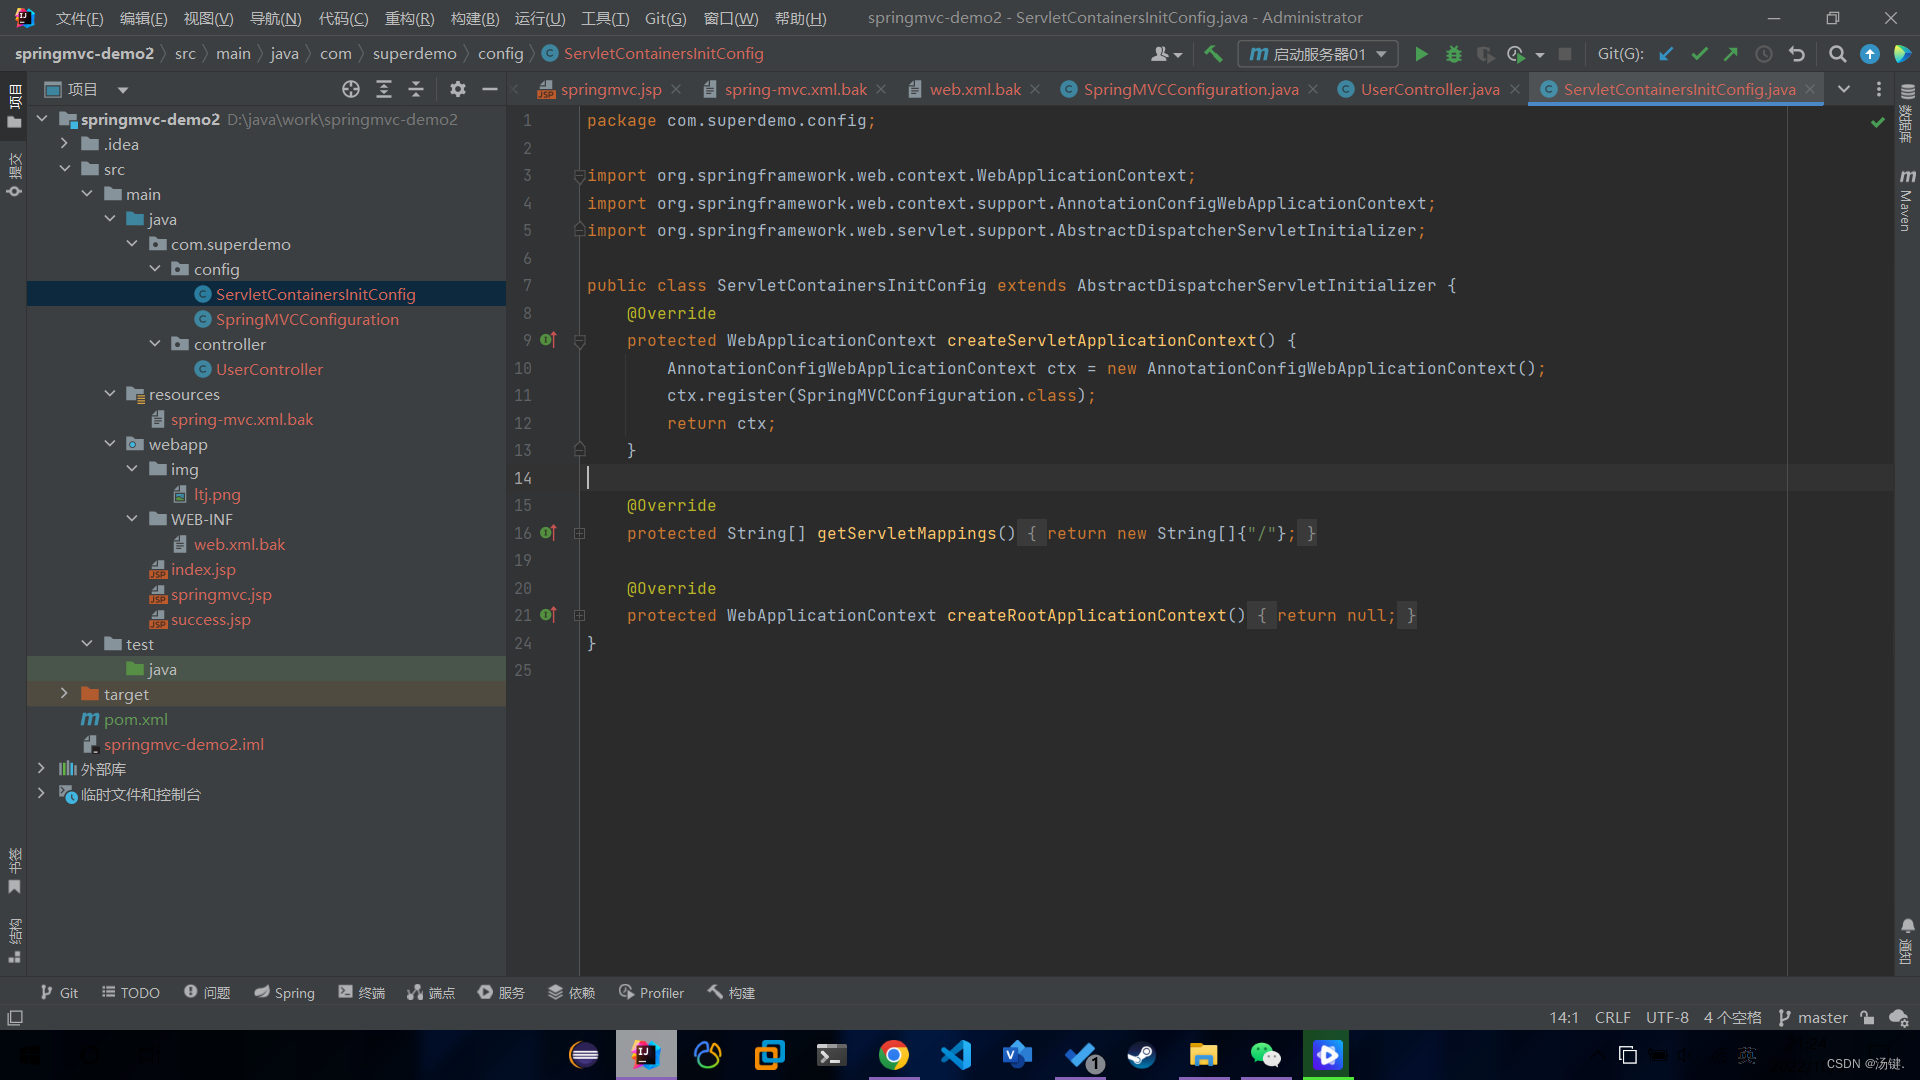Toggle read-only lock icon in status bar

[1867, 1018]
